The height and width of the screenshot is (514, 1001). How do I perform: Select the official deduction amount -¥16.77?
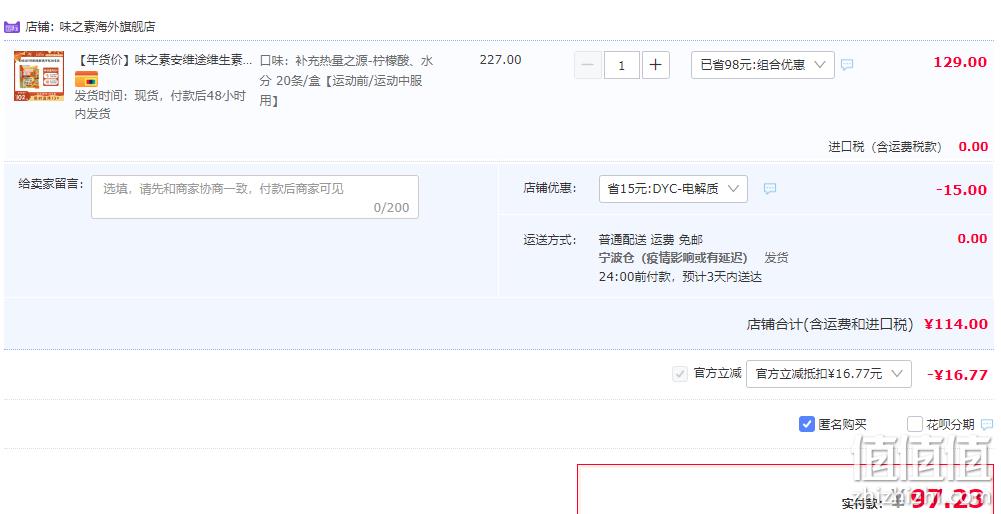click(x=958, y=375)
